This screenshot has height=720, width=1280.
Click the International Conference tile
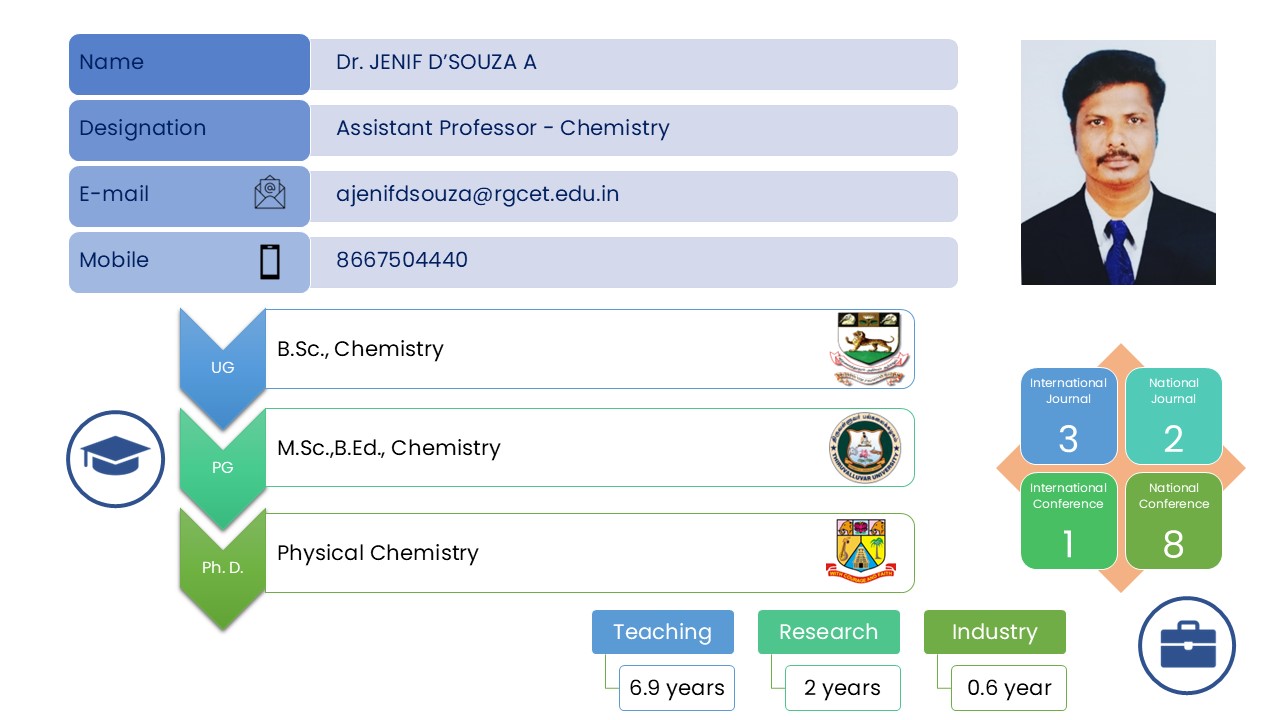[1068, 521]
